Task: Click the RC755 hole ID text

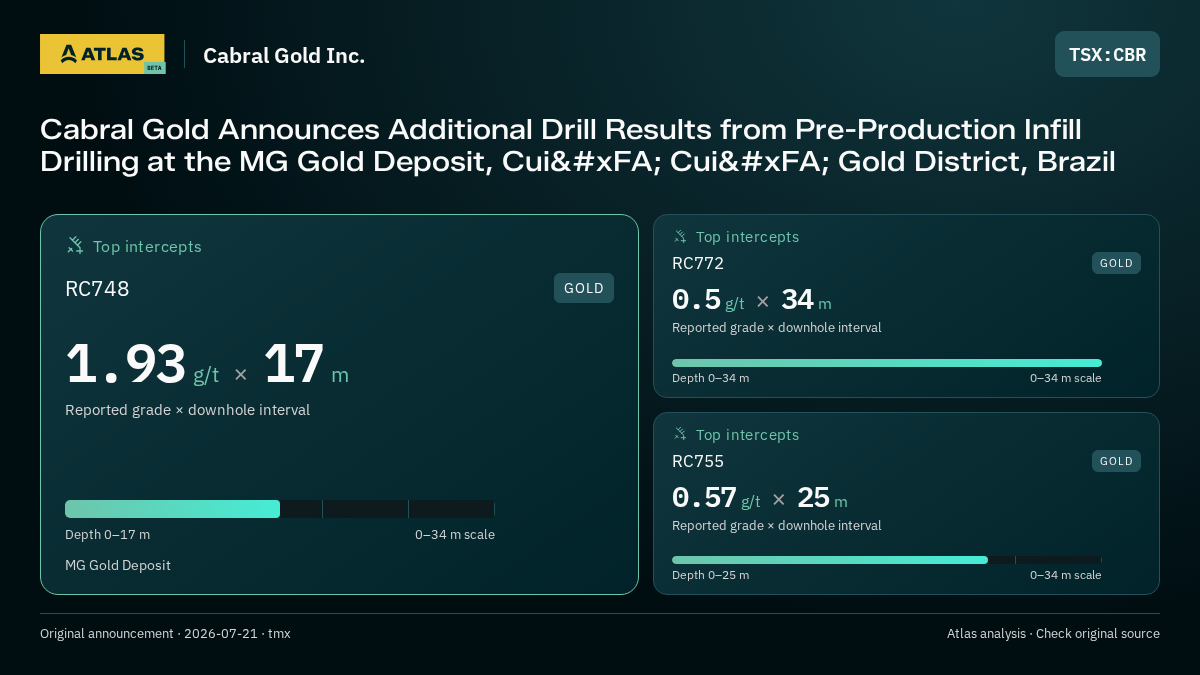Action: pyautogui.click(x=698, y=461)
